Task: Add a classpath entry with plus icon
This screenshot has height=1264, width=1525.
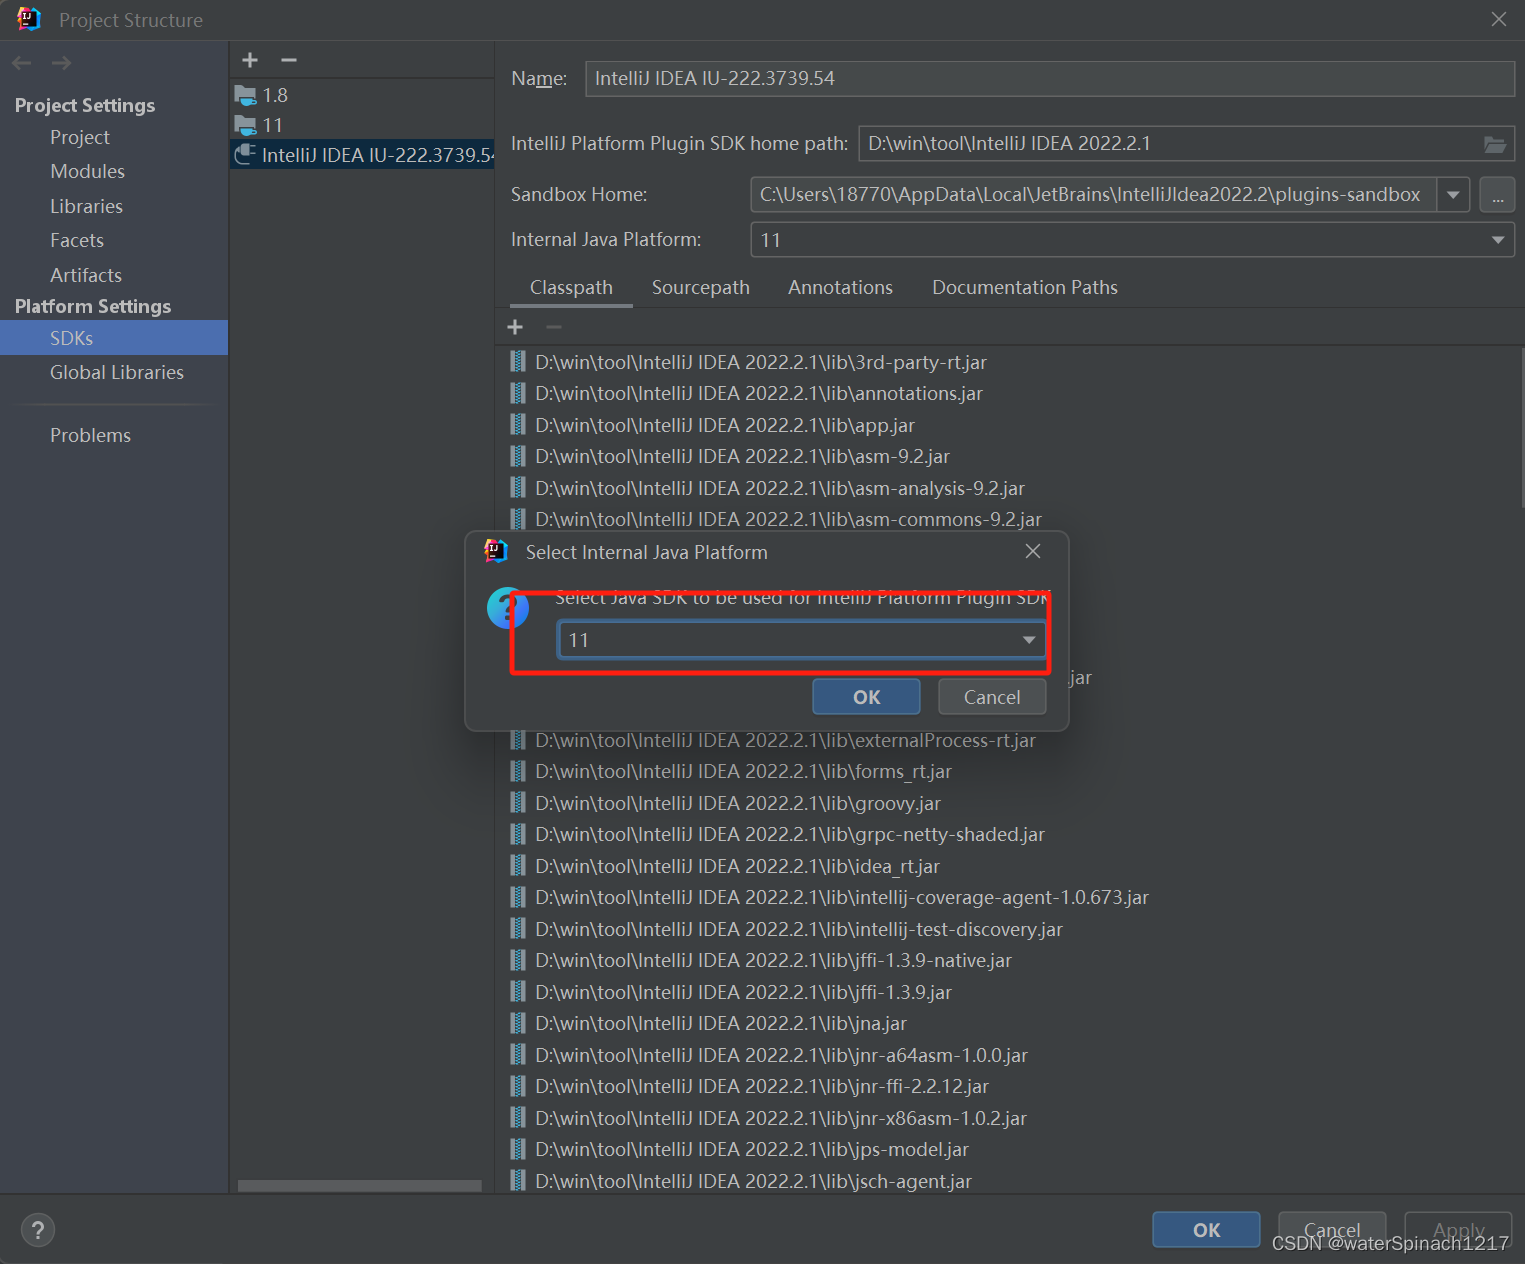Action: pyautogui.click(x=515, y=327)
